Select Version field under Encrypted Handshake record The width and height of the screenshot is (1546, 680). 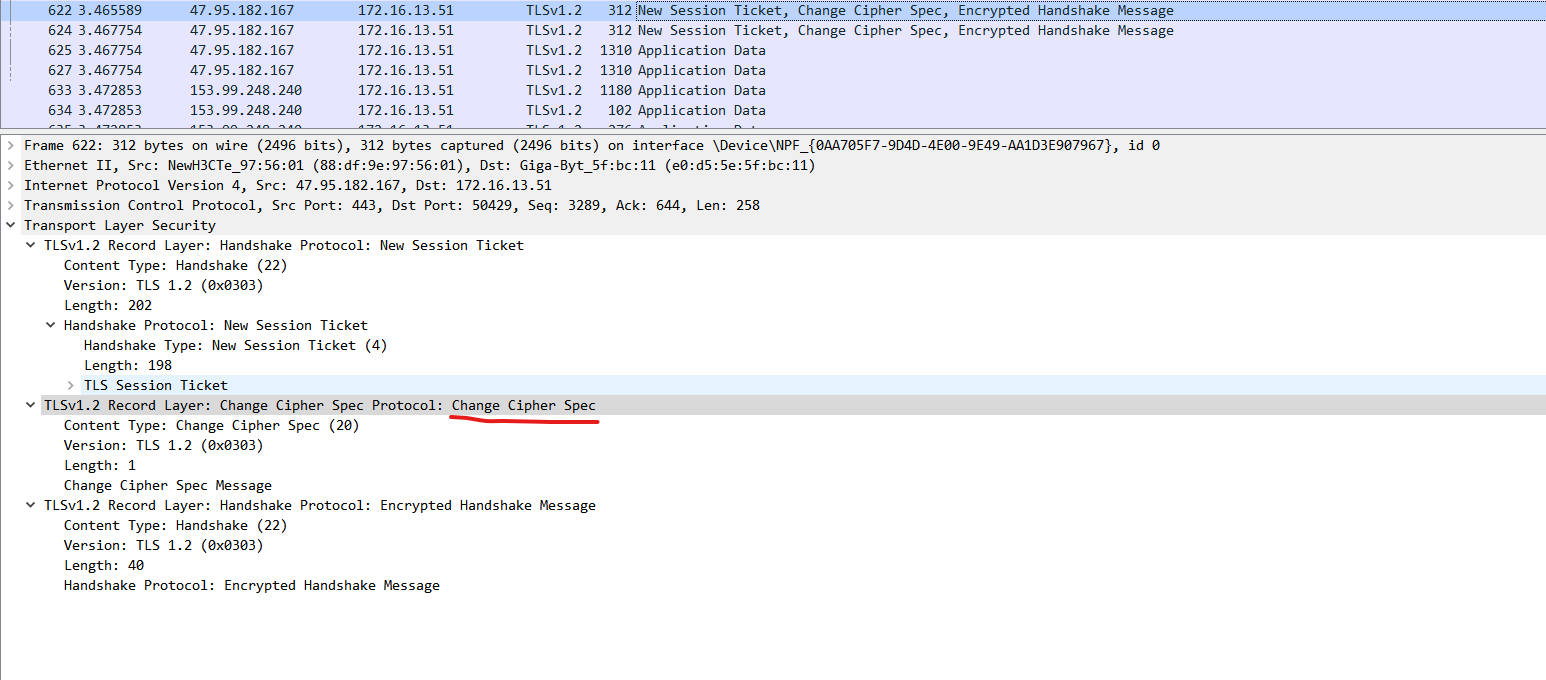[x=164, y=545]
